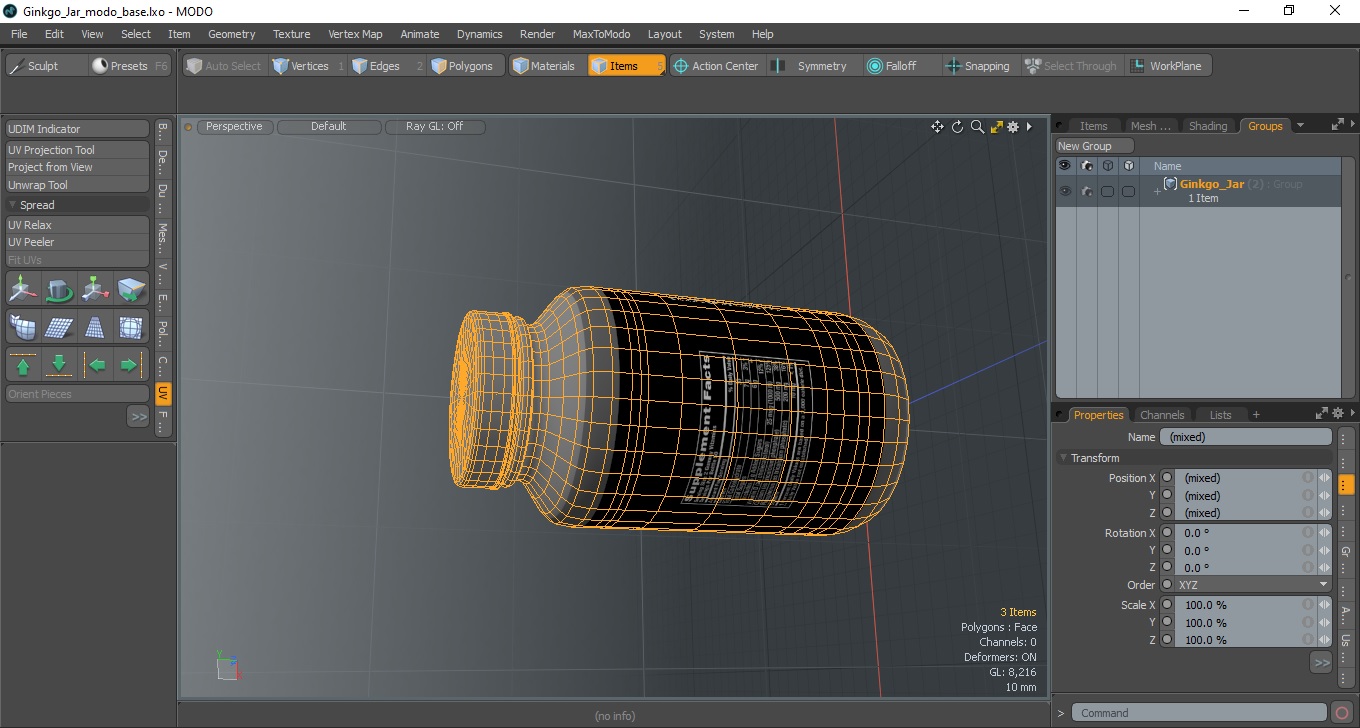Toggle render camera icon for Ginkgo_Jar group
Viewport: 1360px width, 728px height.
pos(1087,191)
